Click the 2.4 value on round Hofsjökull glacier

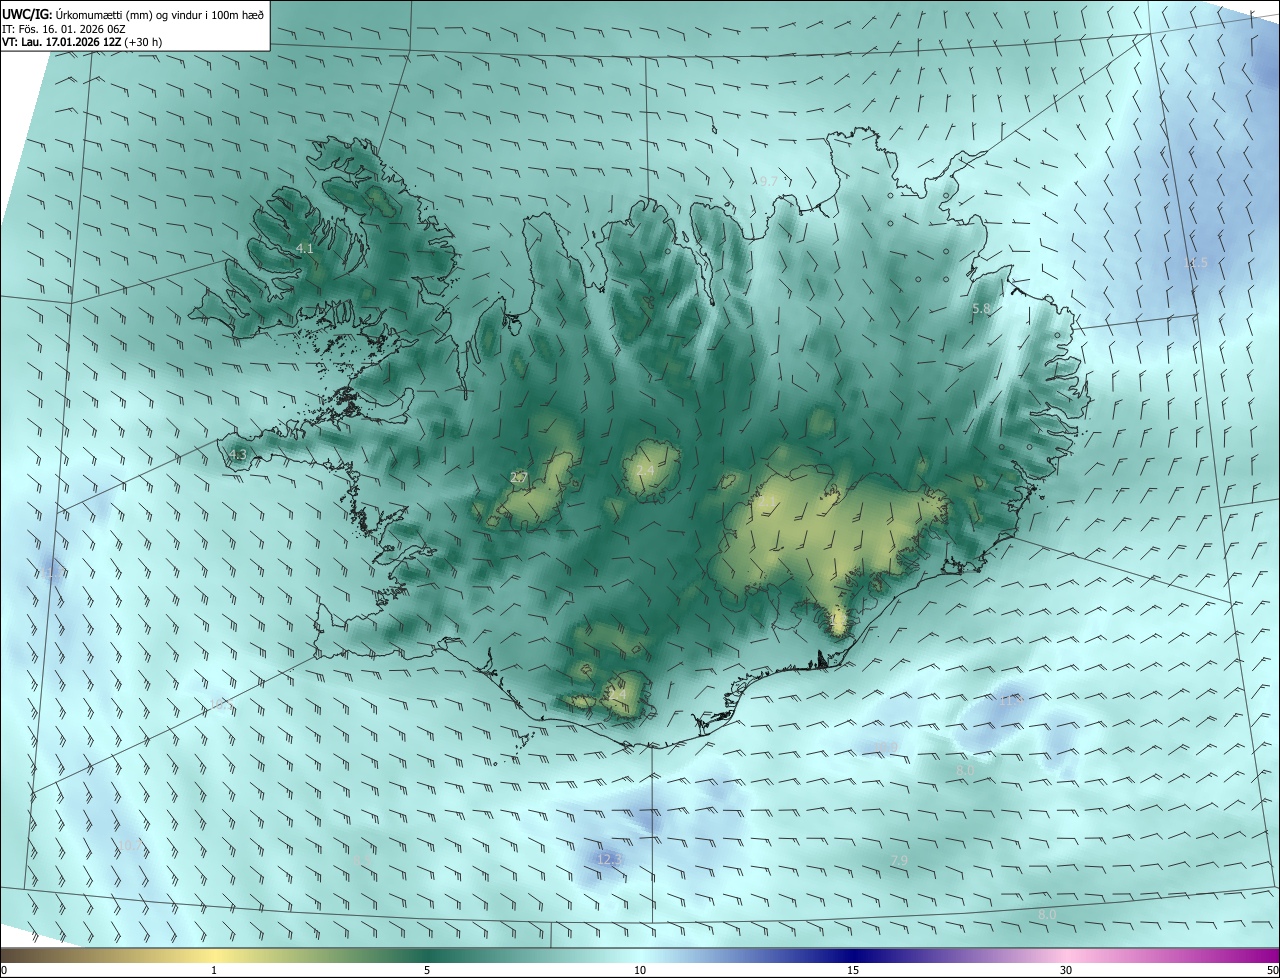click(x=645, y=470)
